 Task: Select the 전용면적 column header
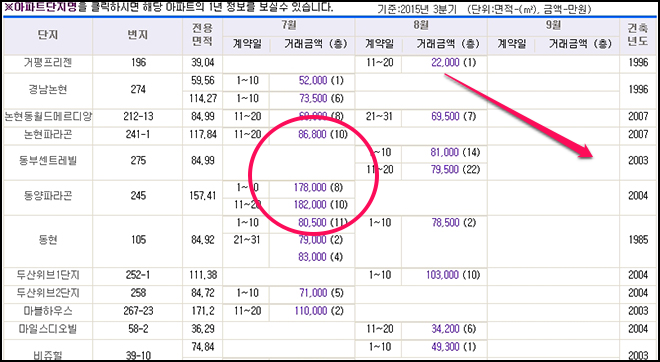[202, 35]
